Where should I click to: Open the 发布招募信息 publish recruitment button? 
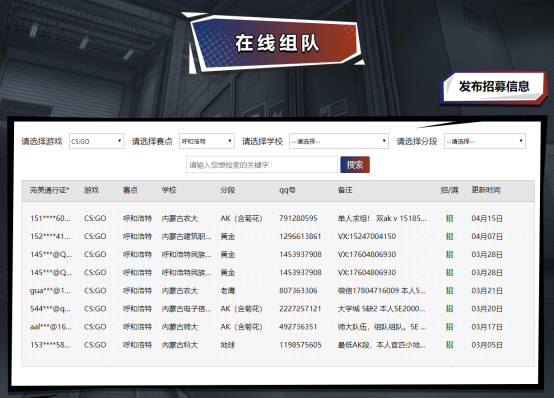coord(494,87)
